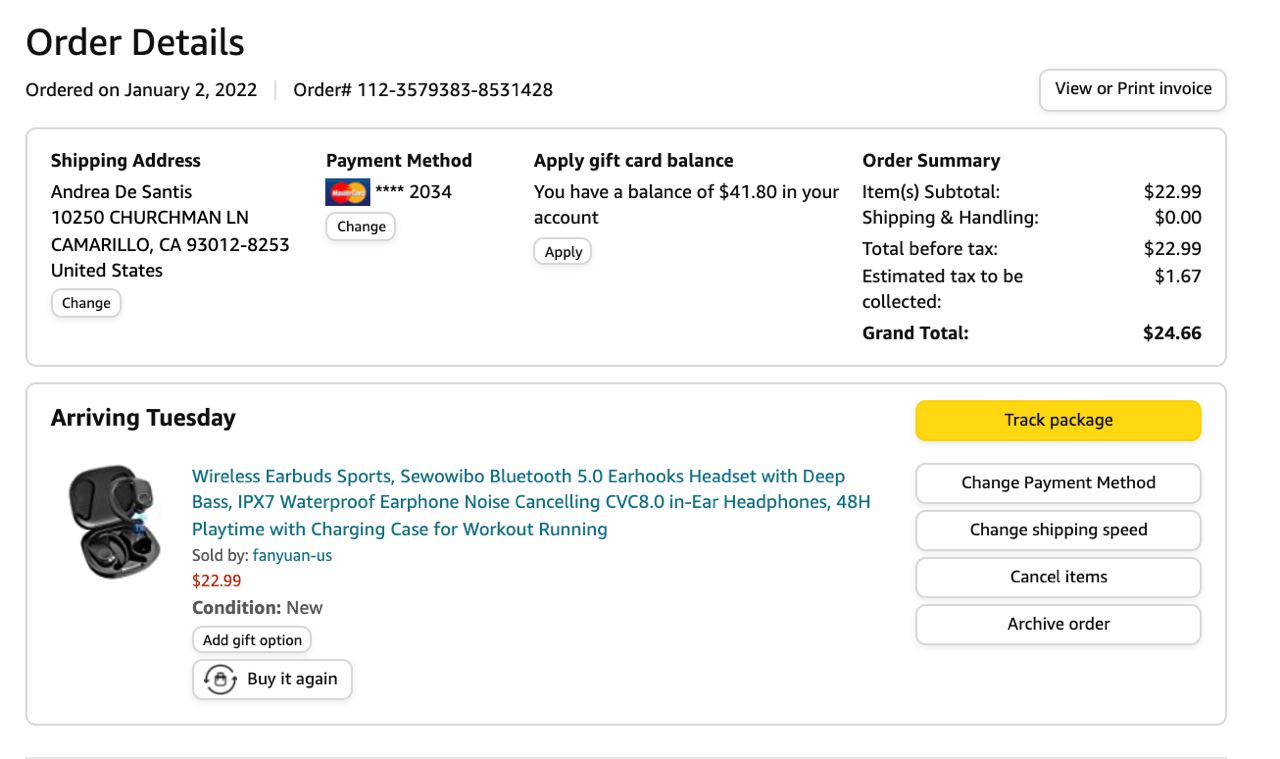Archive this order

(x=1058, y=624)
